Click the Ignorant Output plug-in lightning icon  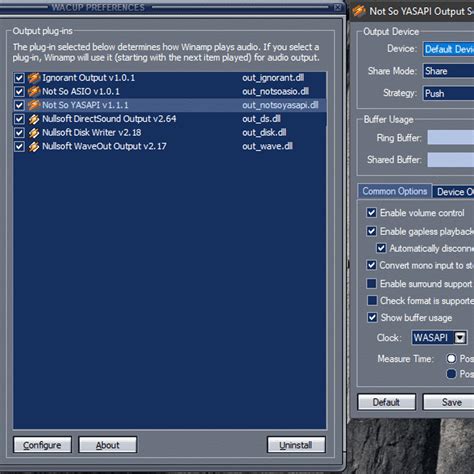pyautogui.click(x=34, y=78)
